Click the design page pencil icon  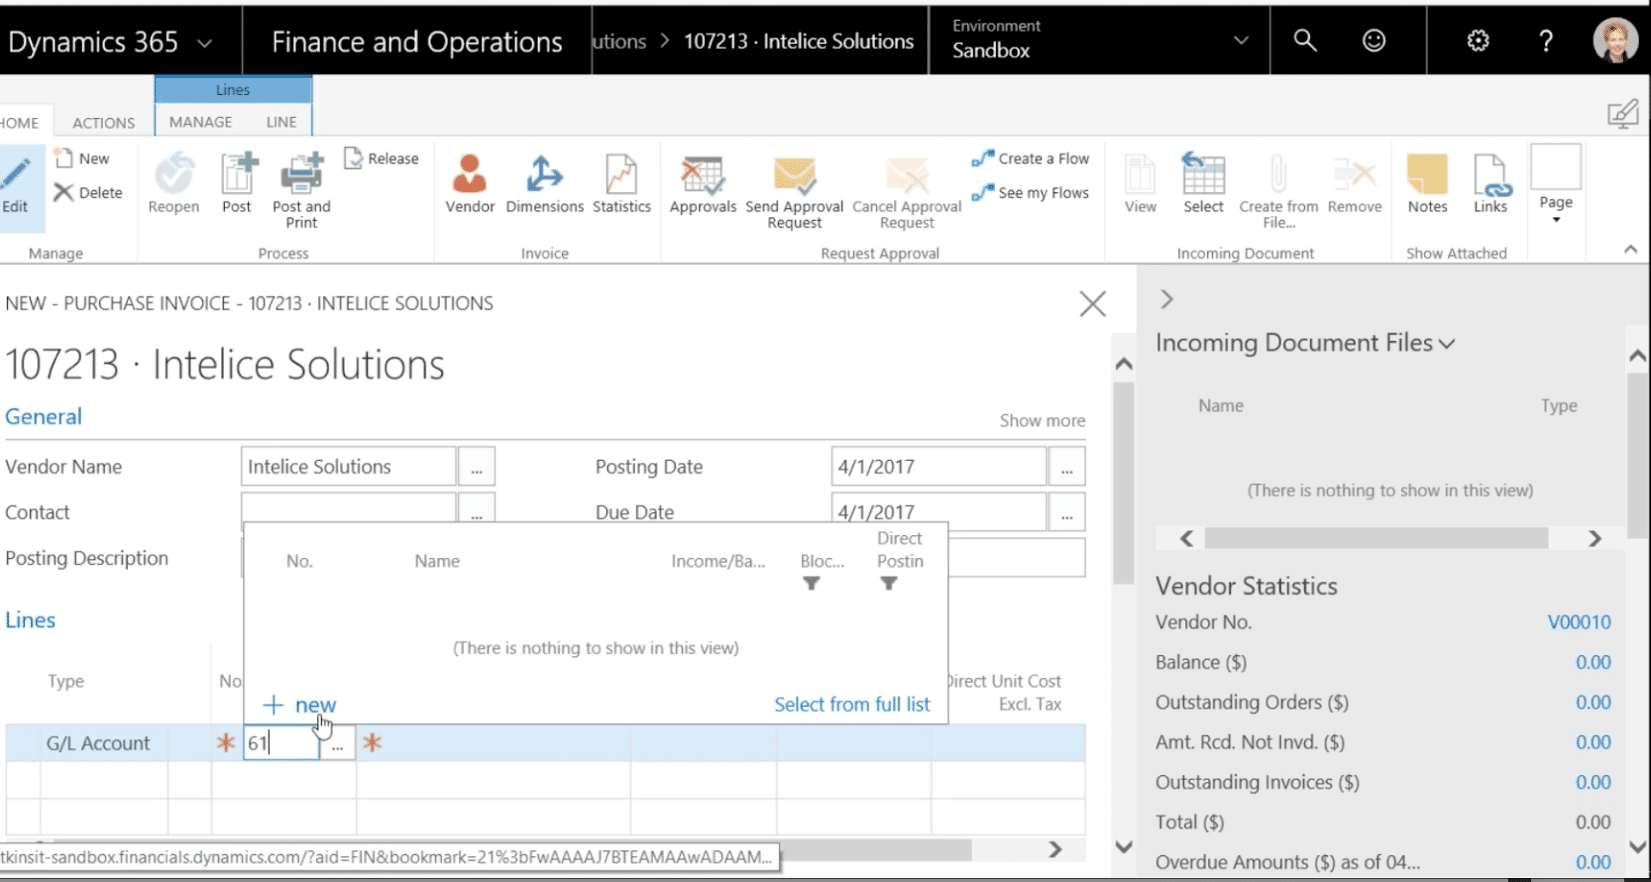[1622, 113]
